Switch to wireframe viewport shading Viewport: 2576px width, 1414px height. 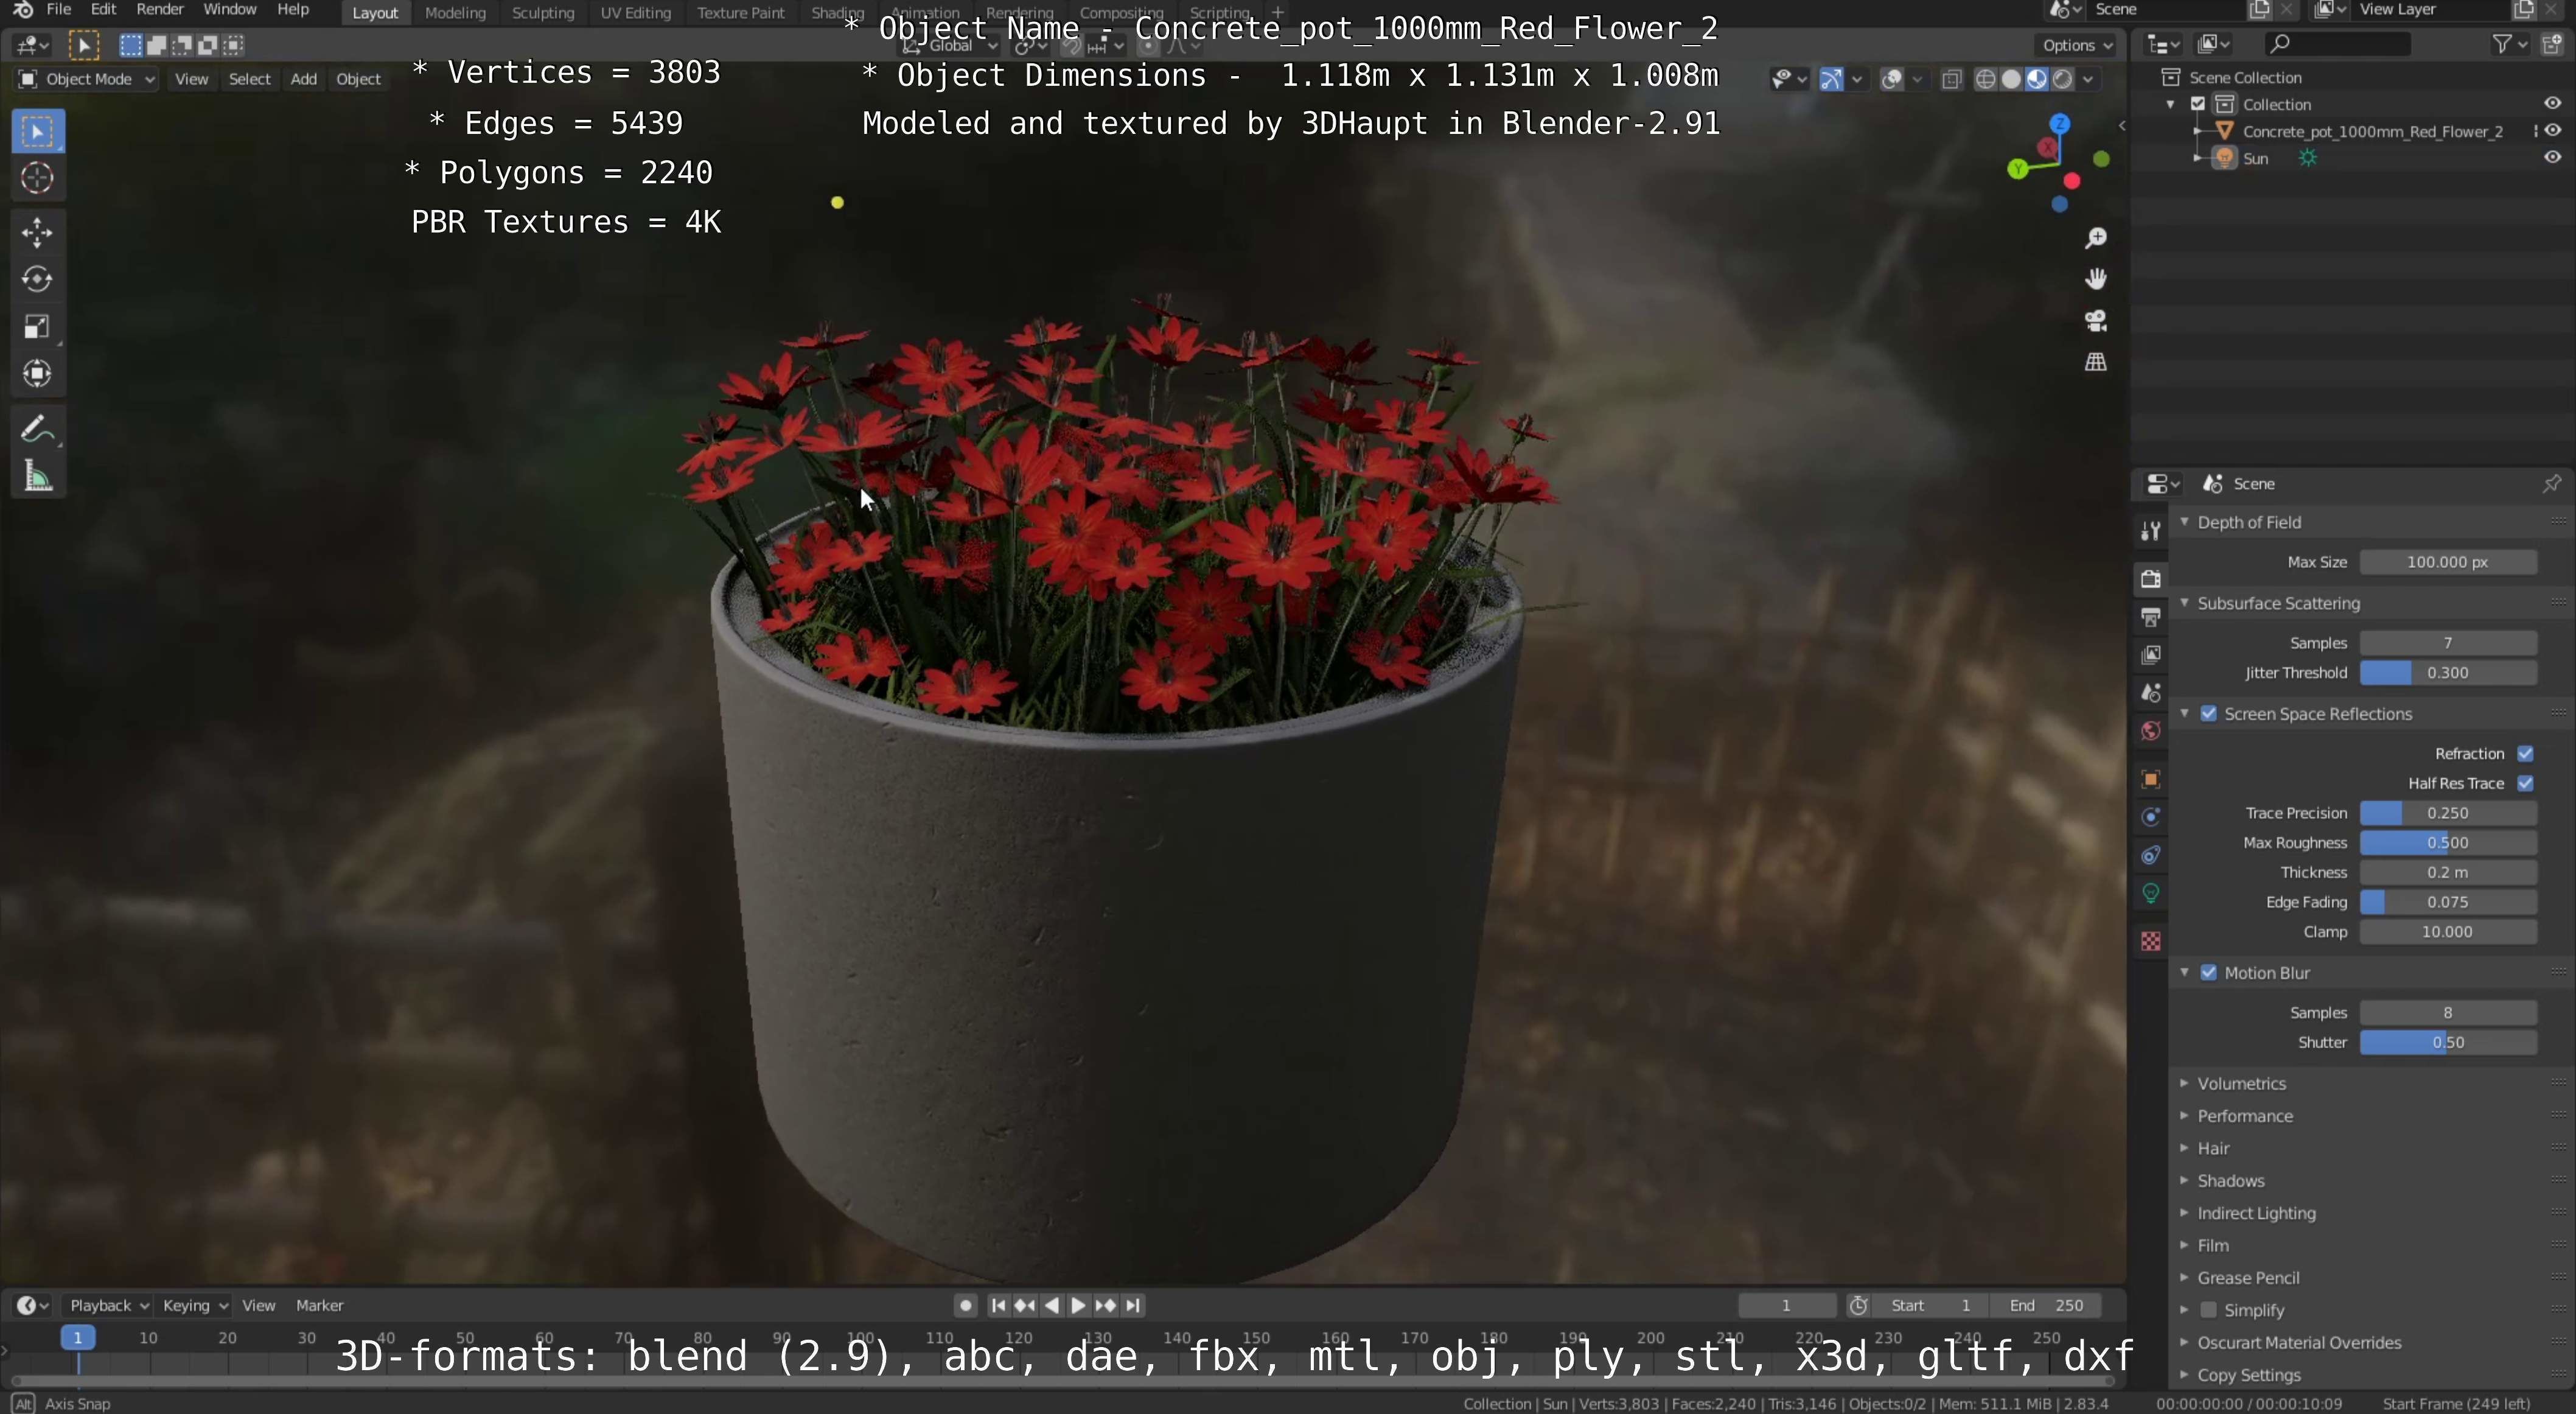click(x=1986, y=79)
